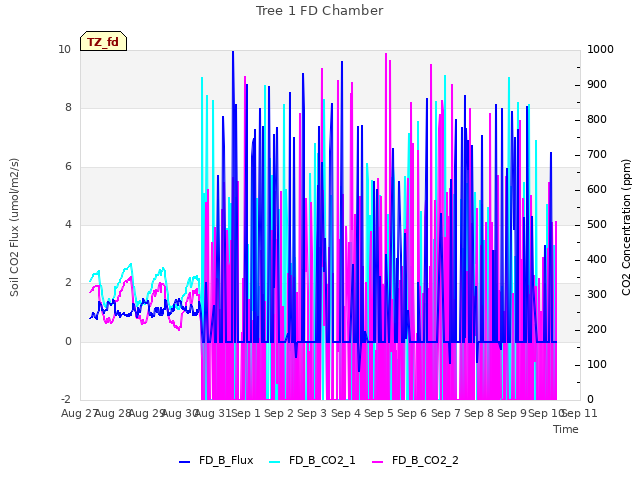
Task: Click the Soil CO2 Flux axis title
Action: point(14,227)
